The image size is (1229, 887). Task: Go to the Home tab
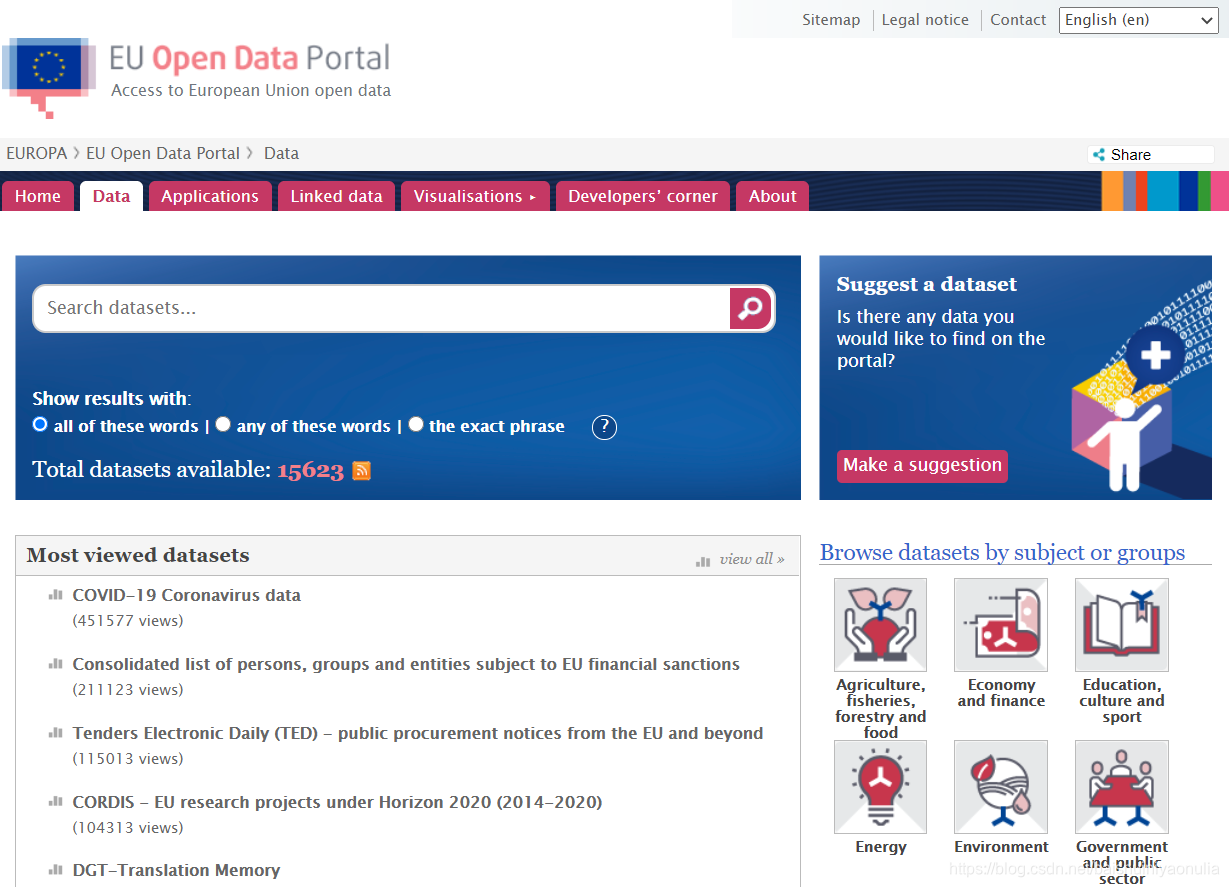point(38,196)
